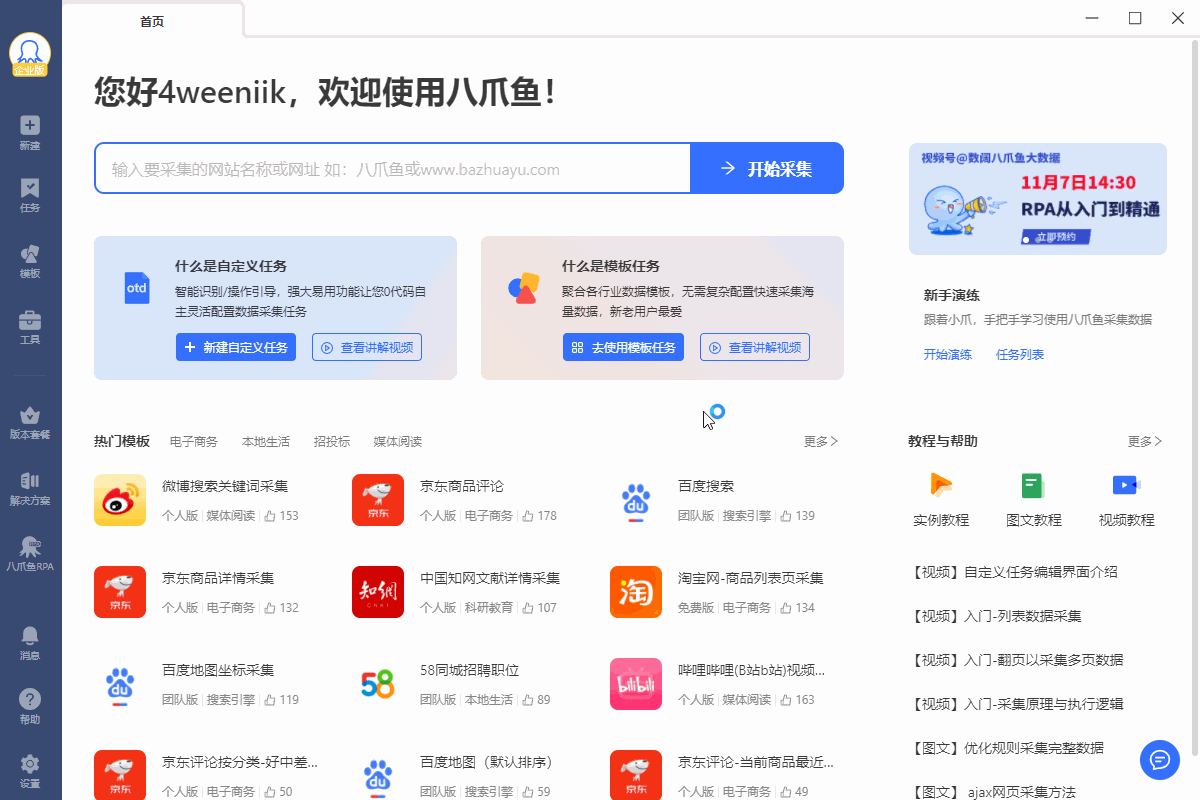
Task: Click 立即预约 on the banner
Action: (1056, 238)
